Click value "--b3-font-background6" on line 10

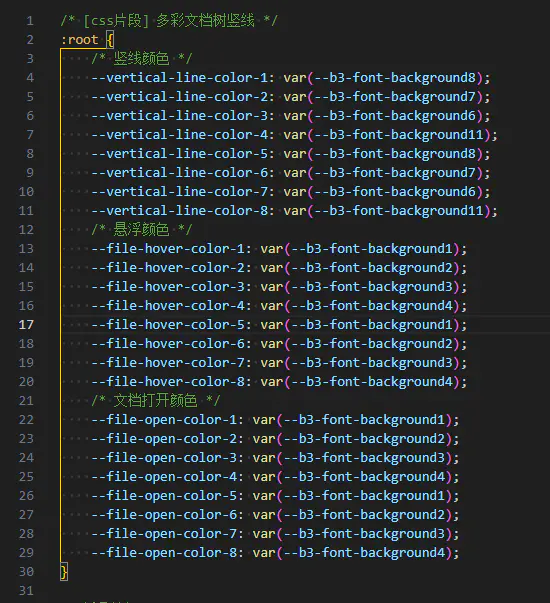tap(395, 192)
